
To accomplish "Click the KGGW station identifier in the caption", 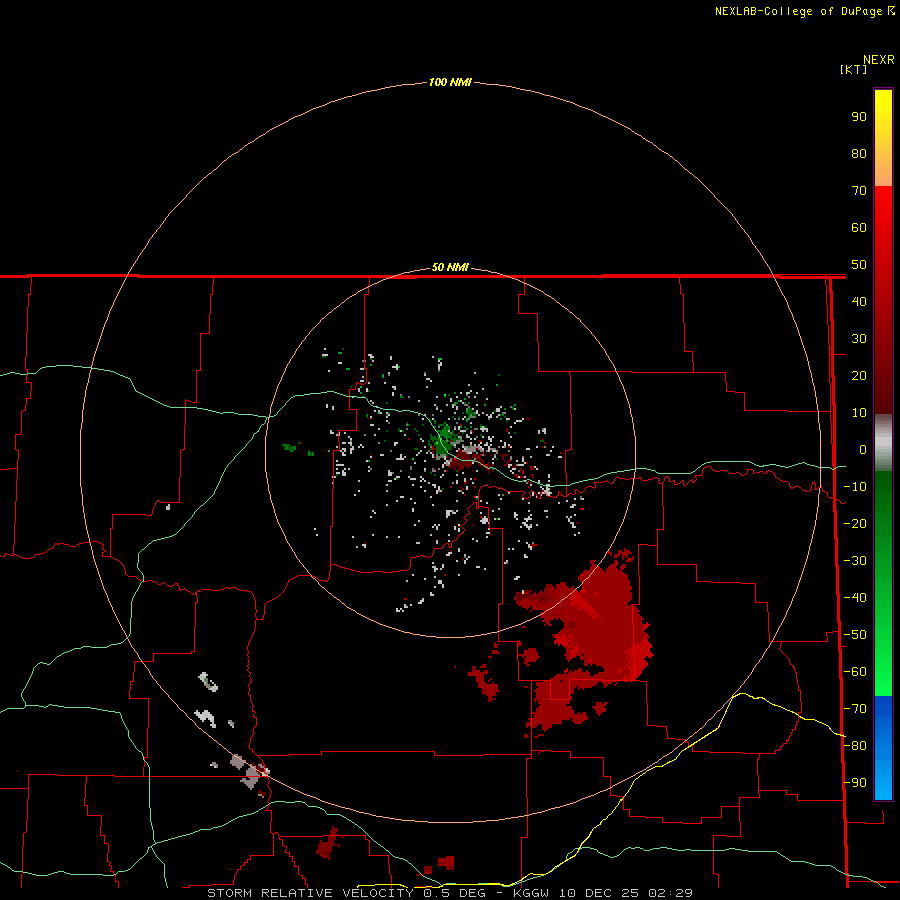I will pos(531,893).
